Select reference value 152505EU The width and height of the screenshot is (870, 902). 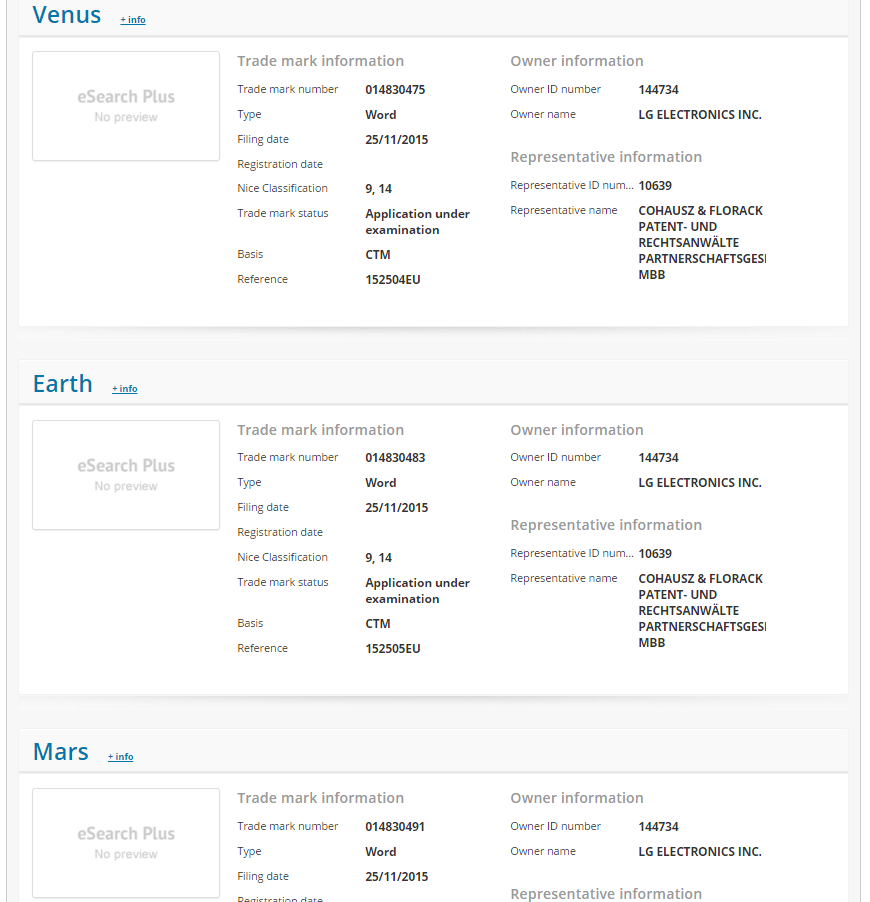[393, 649]
